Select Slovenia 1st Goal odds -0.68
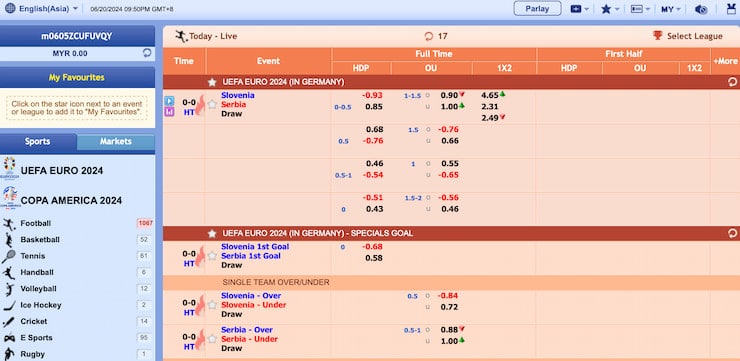Image resolution: width=740 pixels, height=361 pixels. coord(372,247)
